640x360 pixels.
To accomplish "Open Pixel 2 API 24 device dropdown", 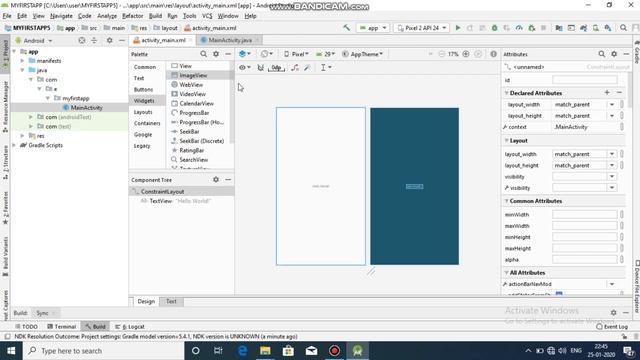I will tap(422, 28).
